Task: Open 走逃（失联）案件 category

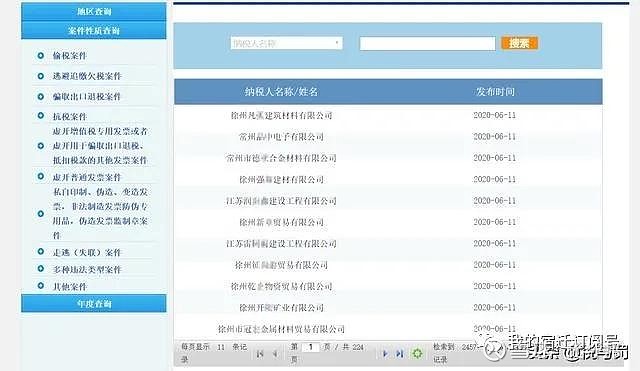Action: (x=87, y=253)
